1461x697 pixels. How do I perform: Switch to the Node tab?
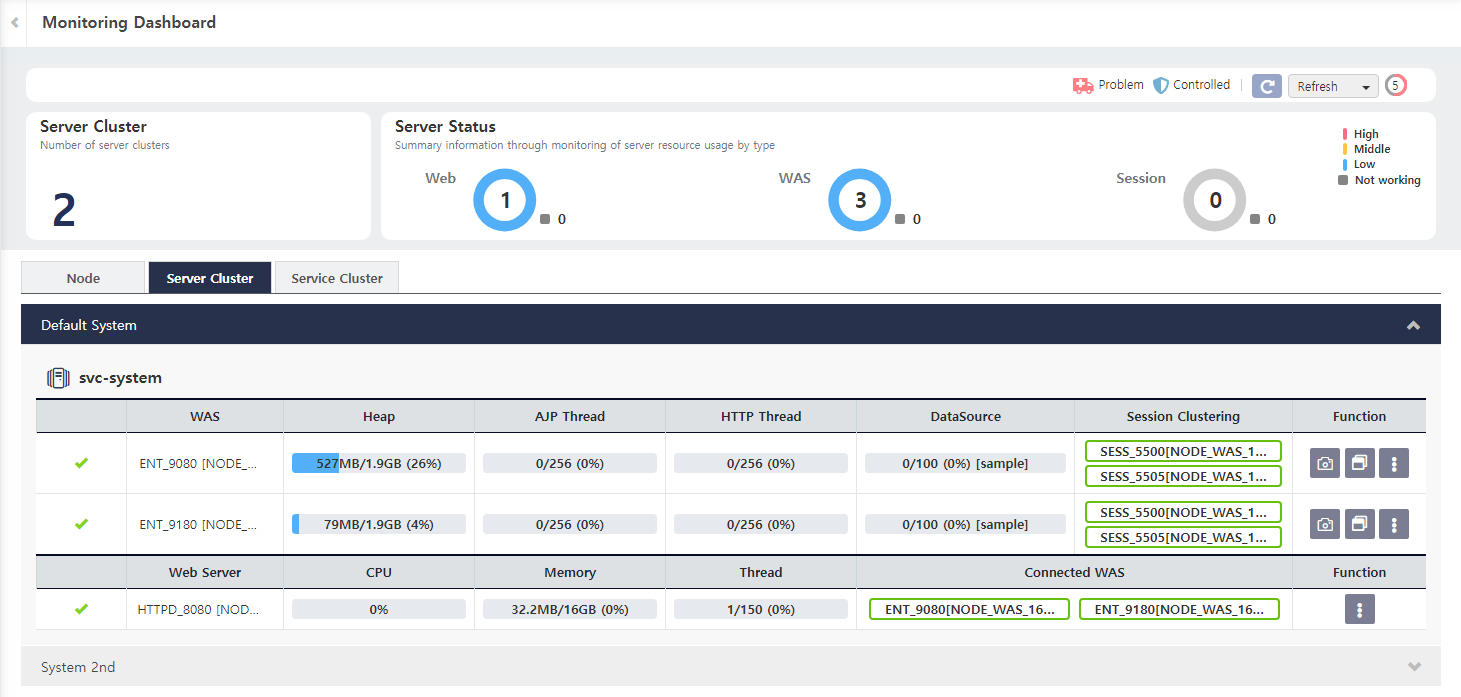pos(83,277)
